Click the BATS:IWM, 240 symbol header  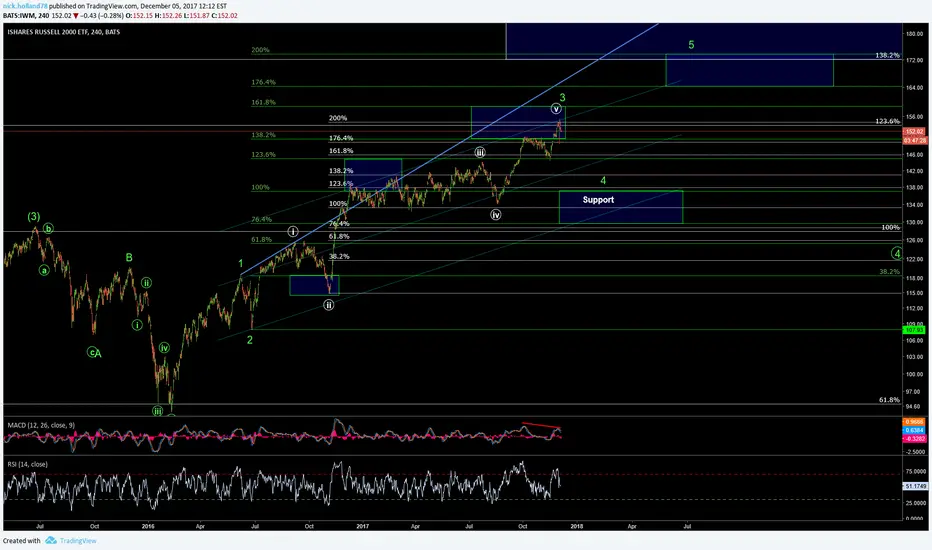click(26, 15)
